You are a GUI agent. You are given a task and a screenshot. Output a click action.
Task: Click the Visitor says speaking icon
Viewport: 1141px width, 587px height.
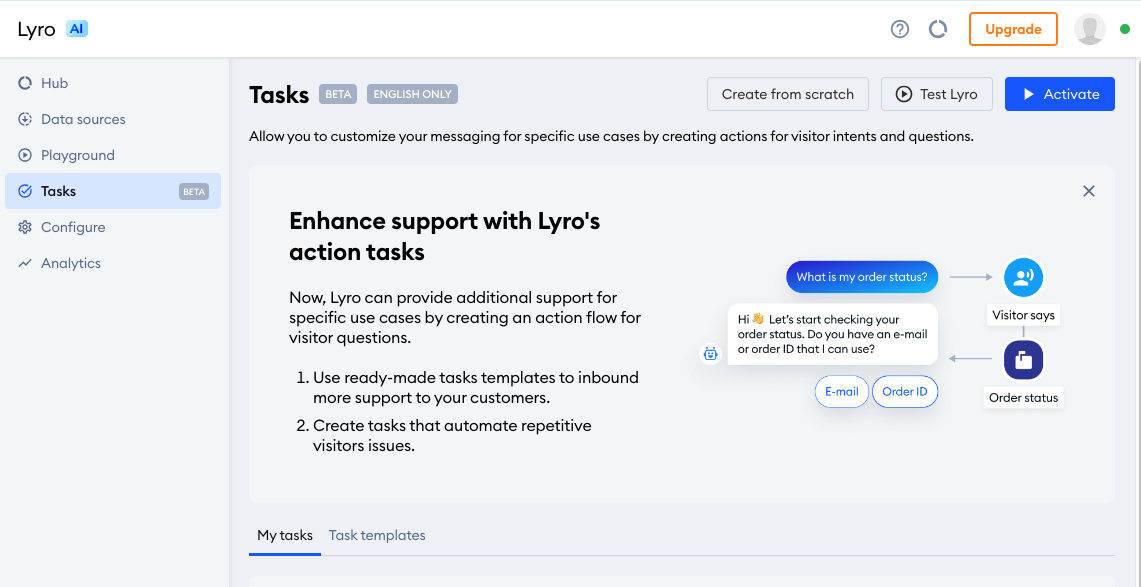pos(1023,277)
